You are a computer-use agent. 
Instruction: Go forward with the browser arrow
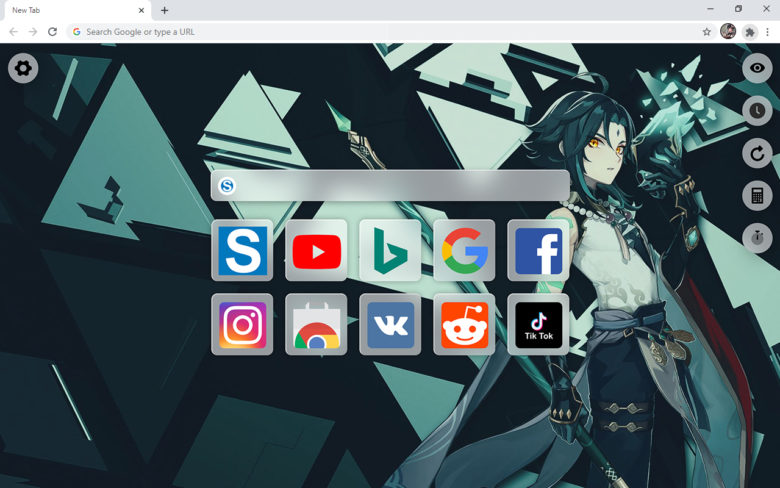pos(33,32)
